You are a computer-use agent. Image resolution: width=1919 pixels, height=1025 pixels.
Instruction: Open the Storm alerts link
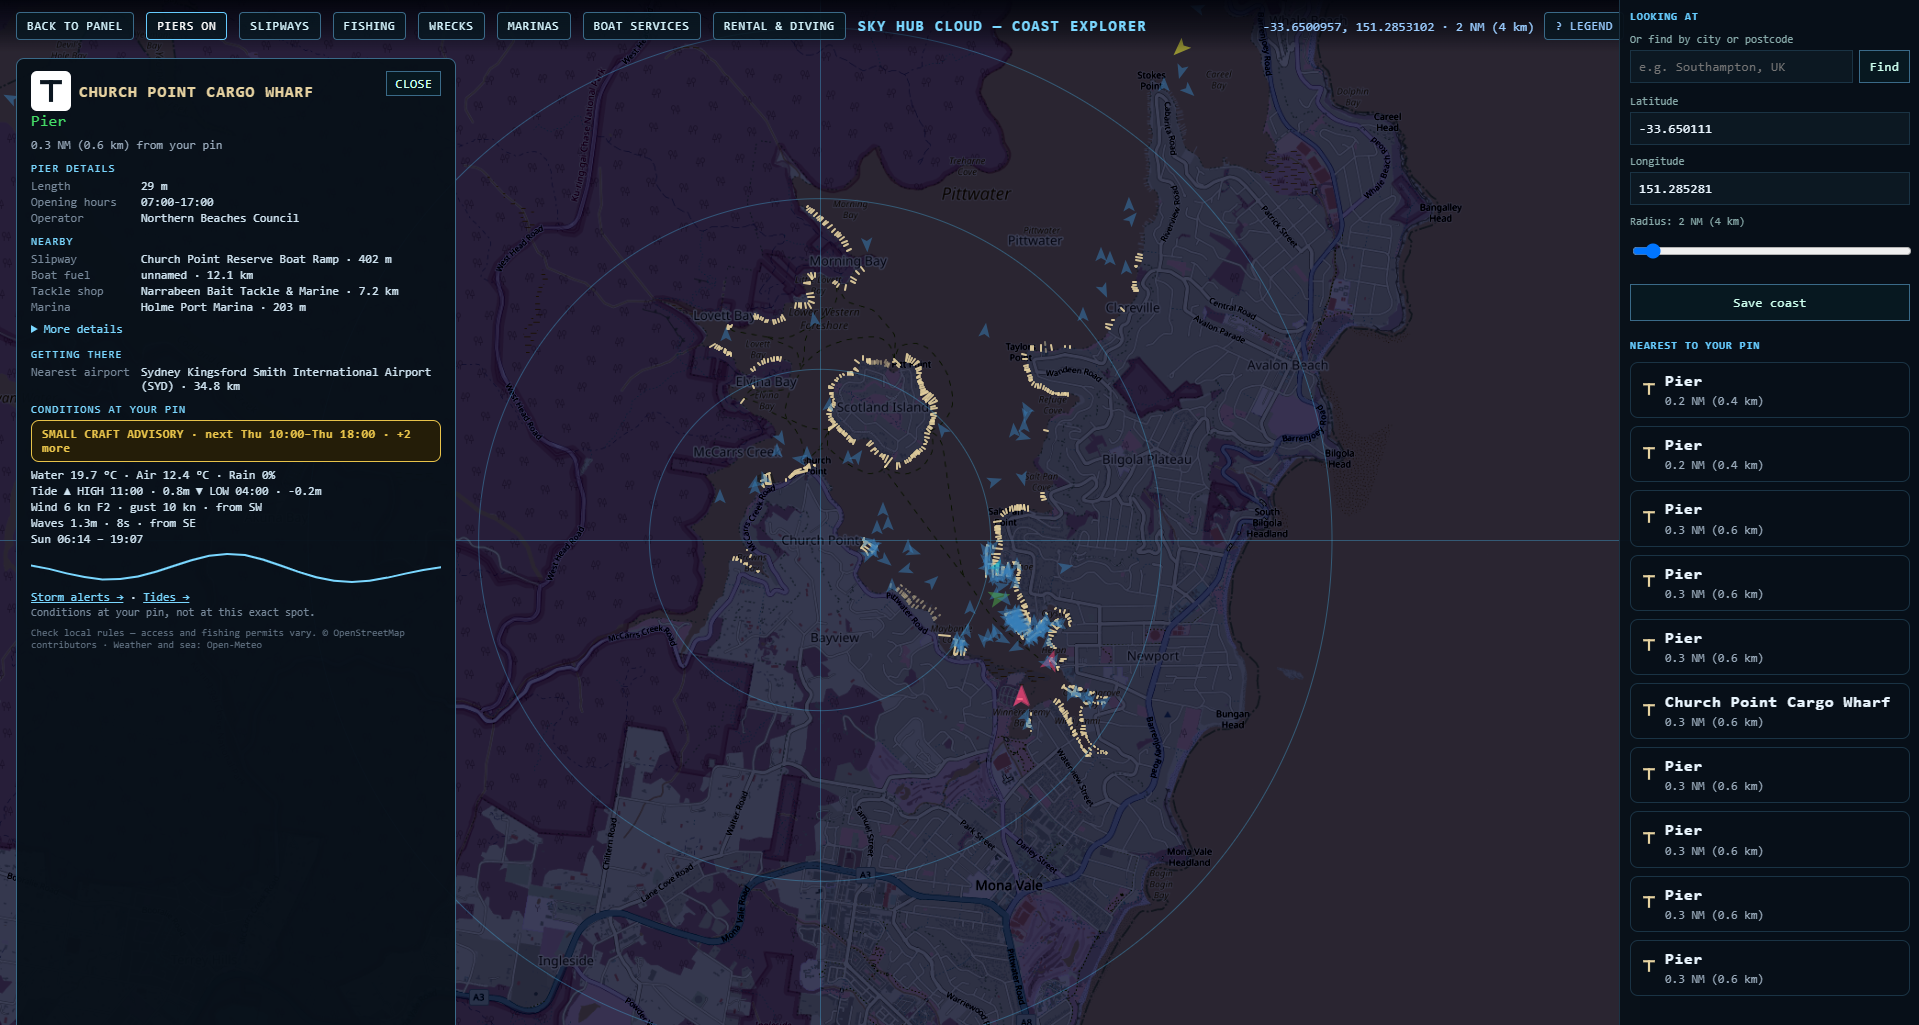click(x=77, y=597)
